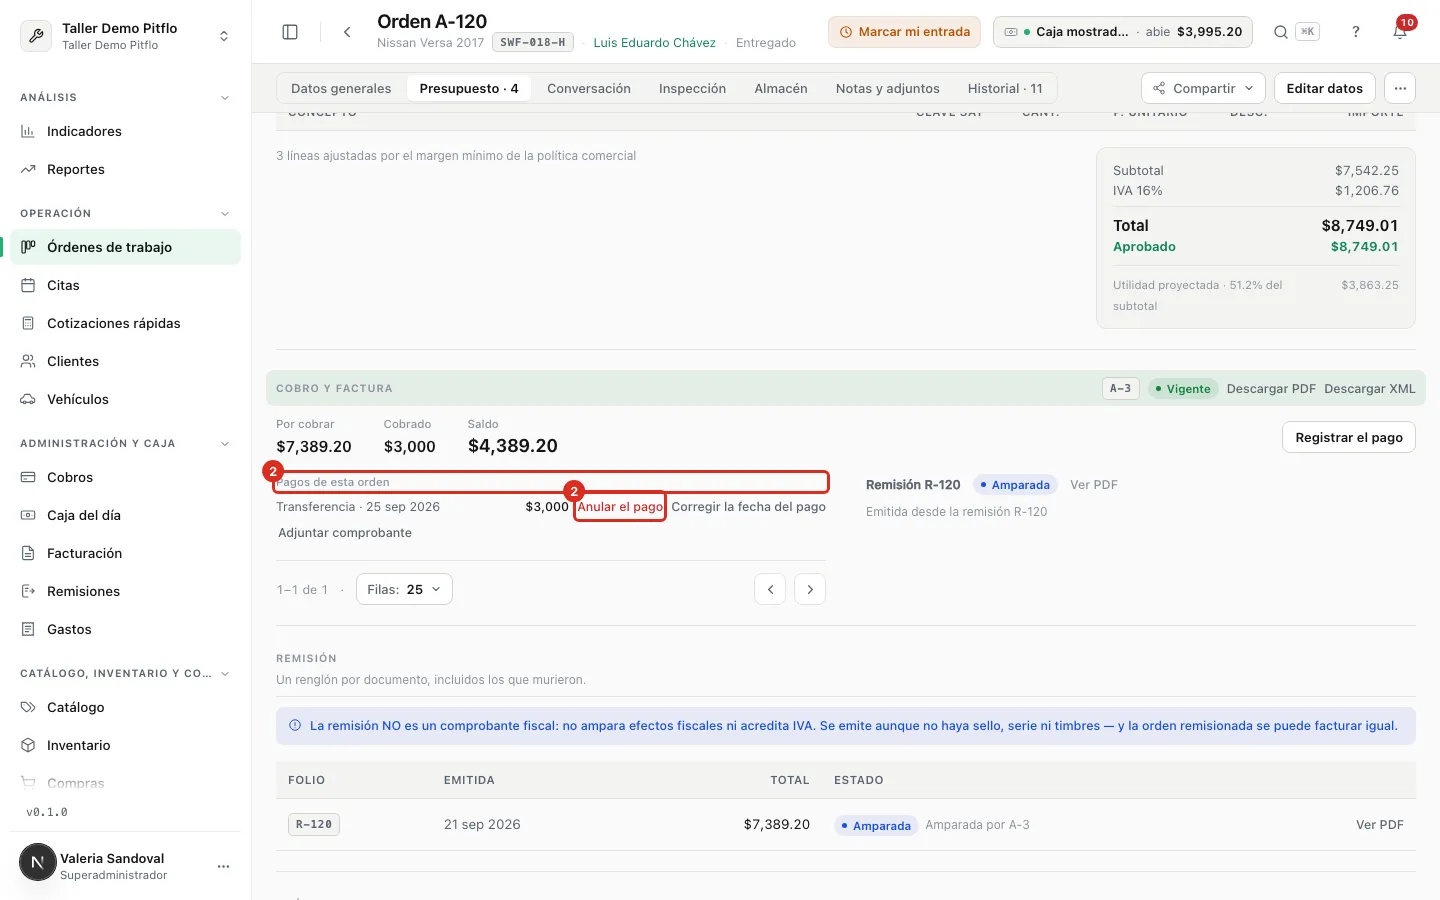Viewport: 1440px width, 900px height.
Task: Switch to the Inspección tab
Action: 692,88
